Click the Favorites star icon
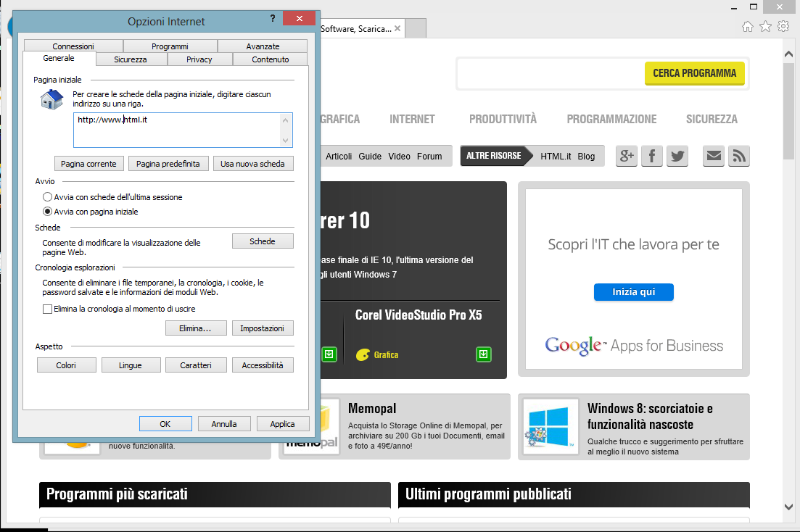The width and height of the screenshot is (800, 532). point(765,27)
